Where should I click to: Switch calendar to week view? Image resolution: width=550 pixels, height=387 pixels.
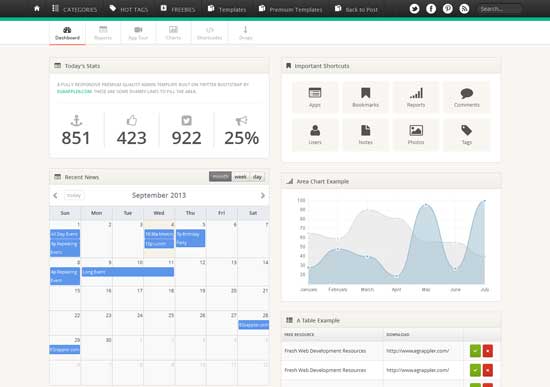tap(241, 176)
